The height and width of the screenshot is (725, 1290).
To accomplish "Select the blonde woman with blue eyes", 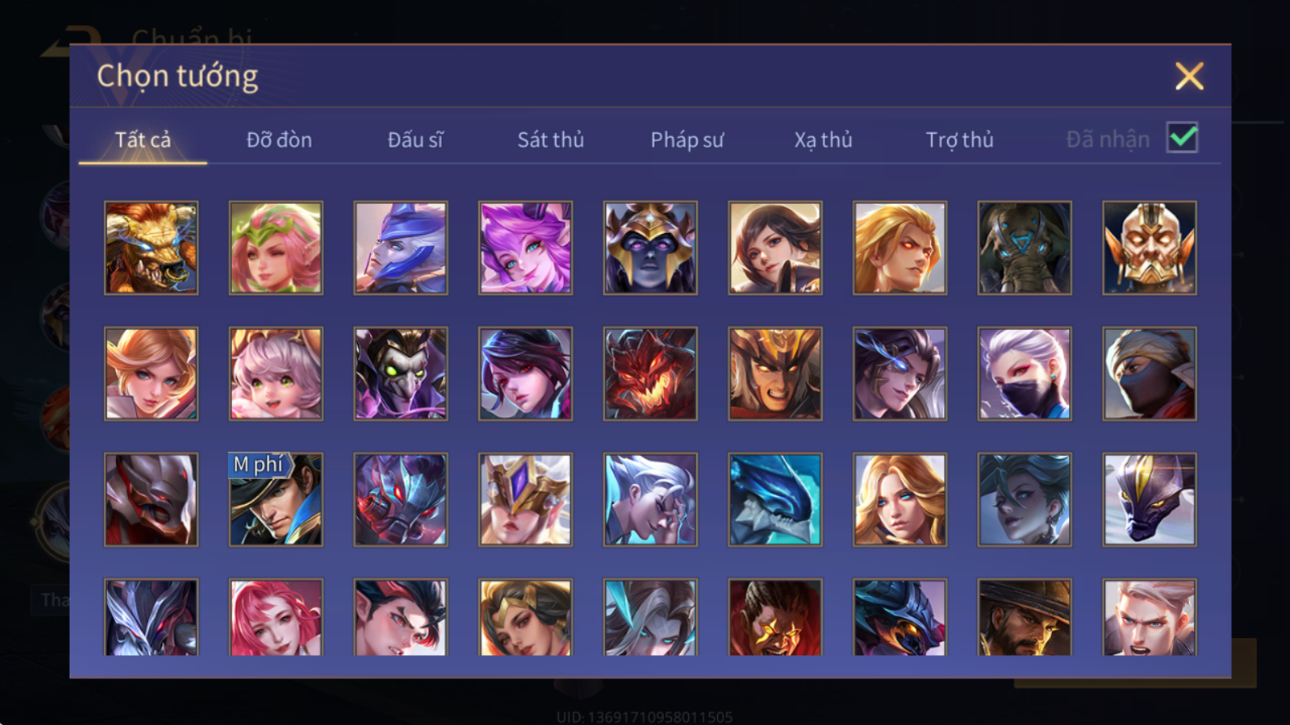I will (899, 500).
